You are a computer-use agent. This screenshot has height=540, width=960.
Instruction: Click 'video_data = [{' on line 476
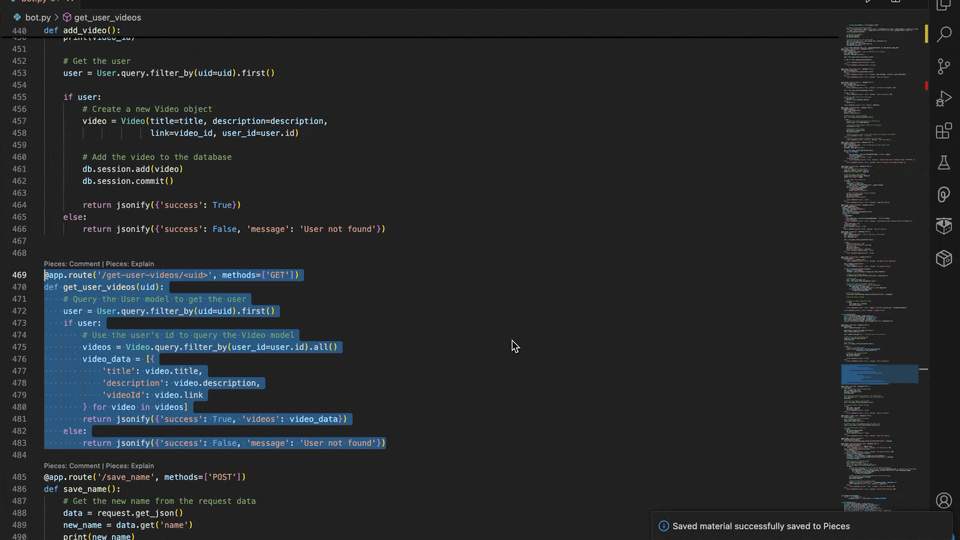point(119,359)
